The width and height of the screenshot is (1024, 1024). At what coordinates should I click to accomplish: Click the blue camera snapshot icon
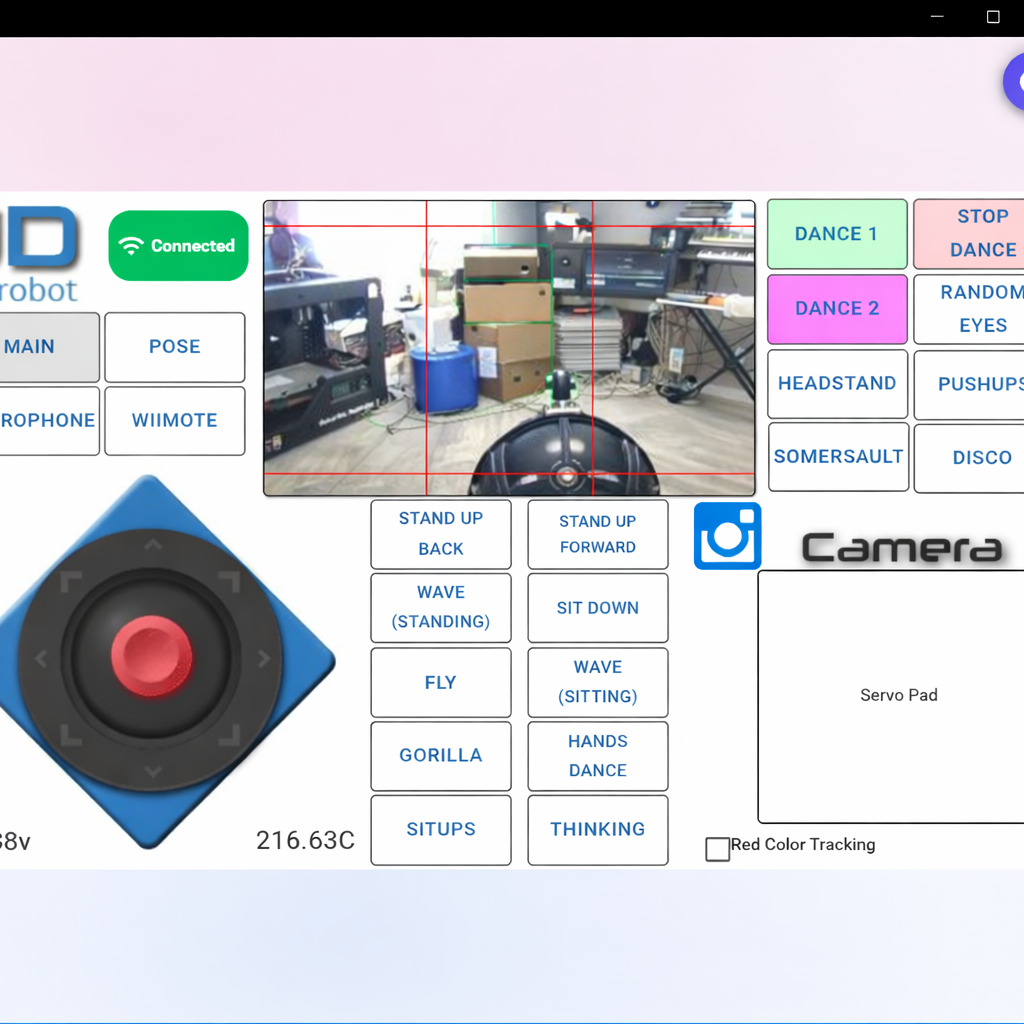[x=727, y=536]
